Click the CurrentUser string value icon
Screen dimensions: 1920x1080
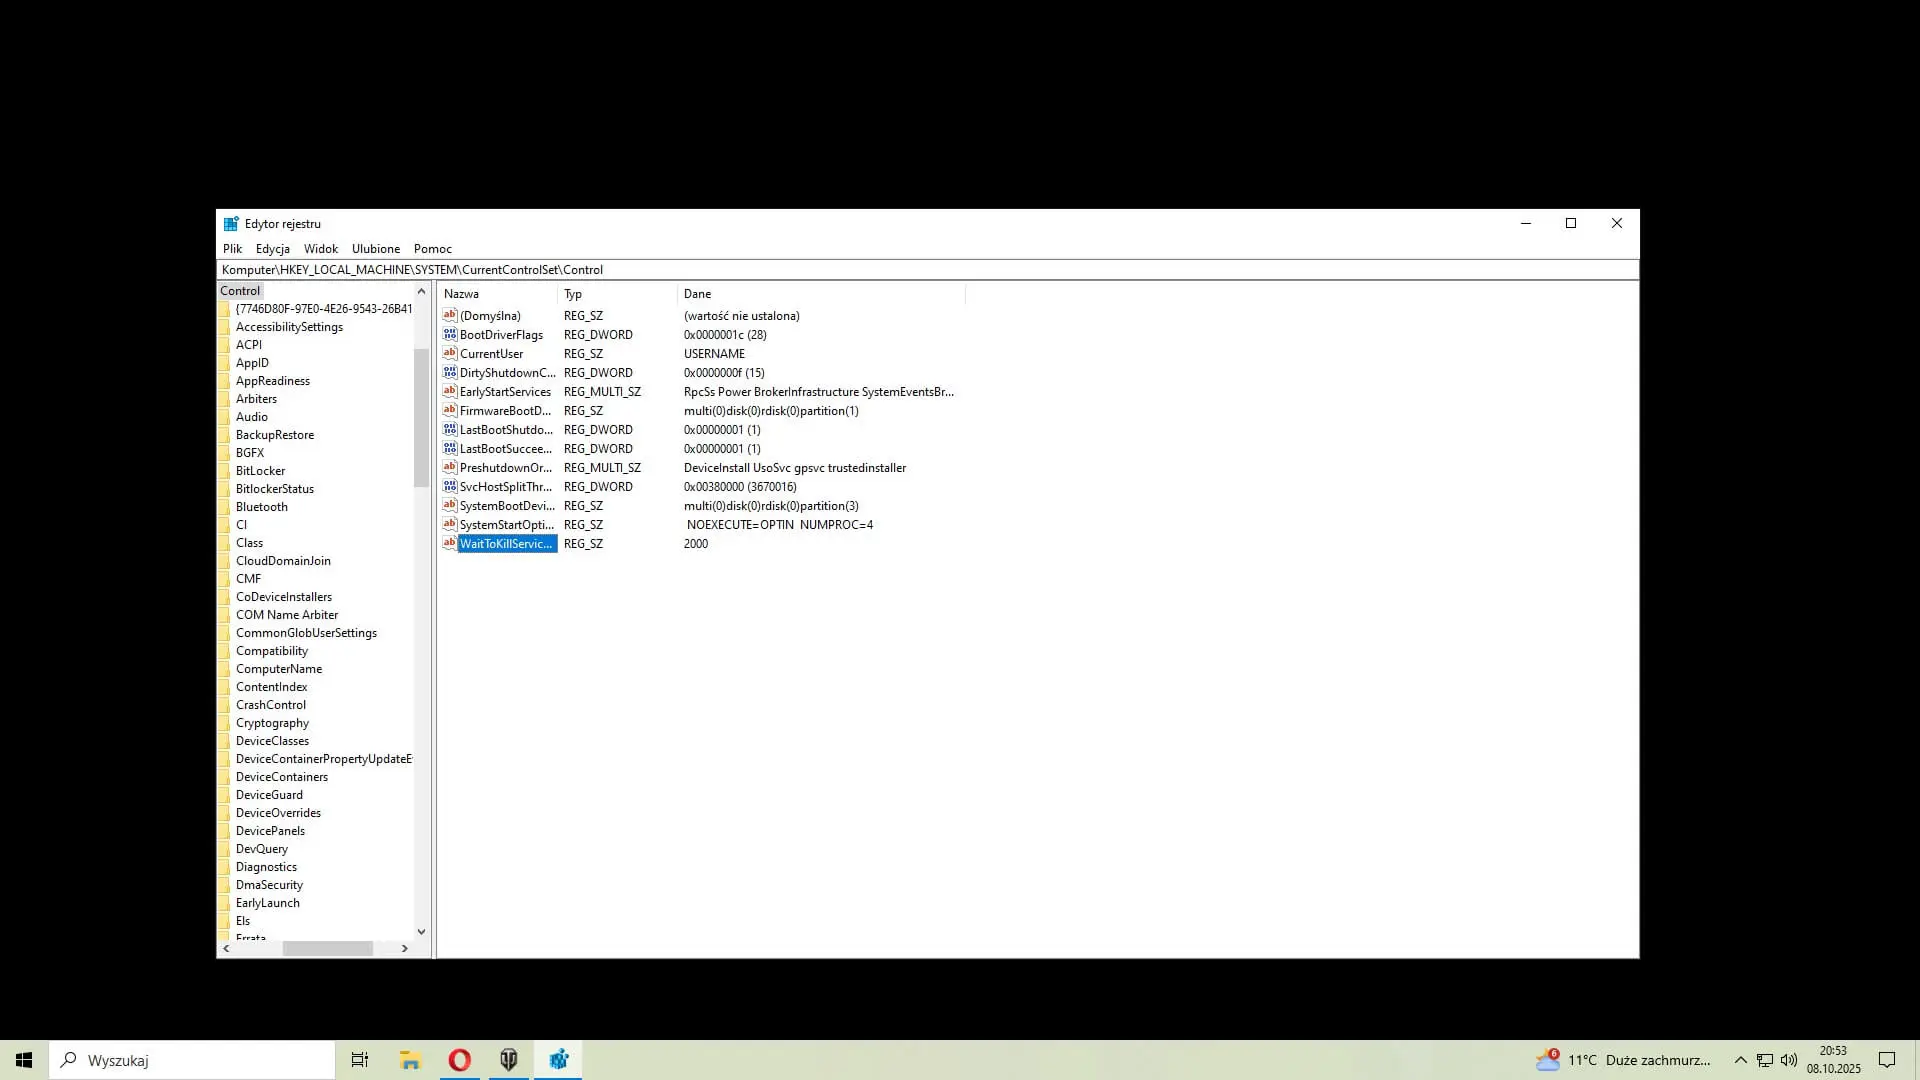click(x=450, y=354)
